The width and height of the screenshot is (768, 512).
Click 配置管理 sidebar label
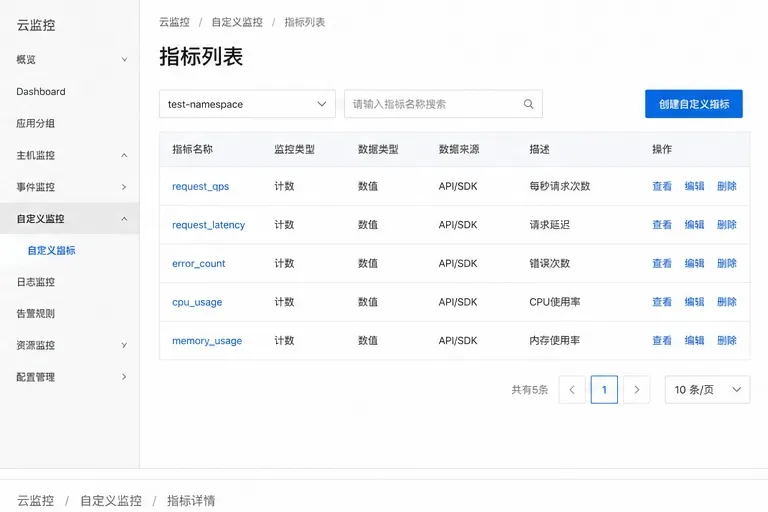[35, 377]
